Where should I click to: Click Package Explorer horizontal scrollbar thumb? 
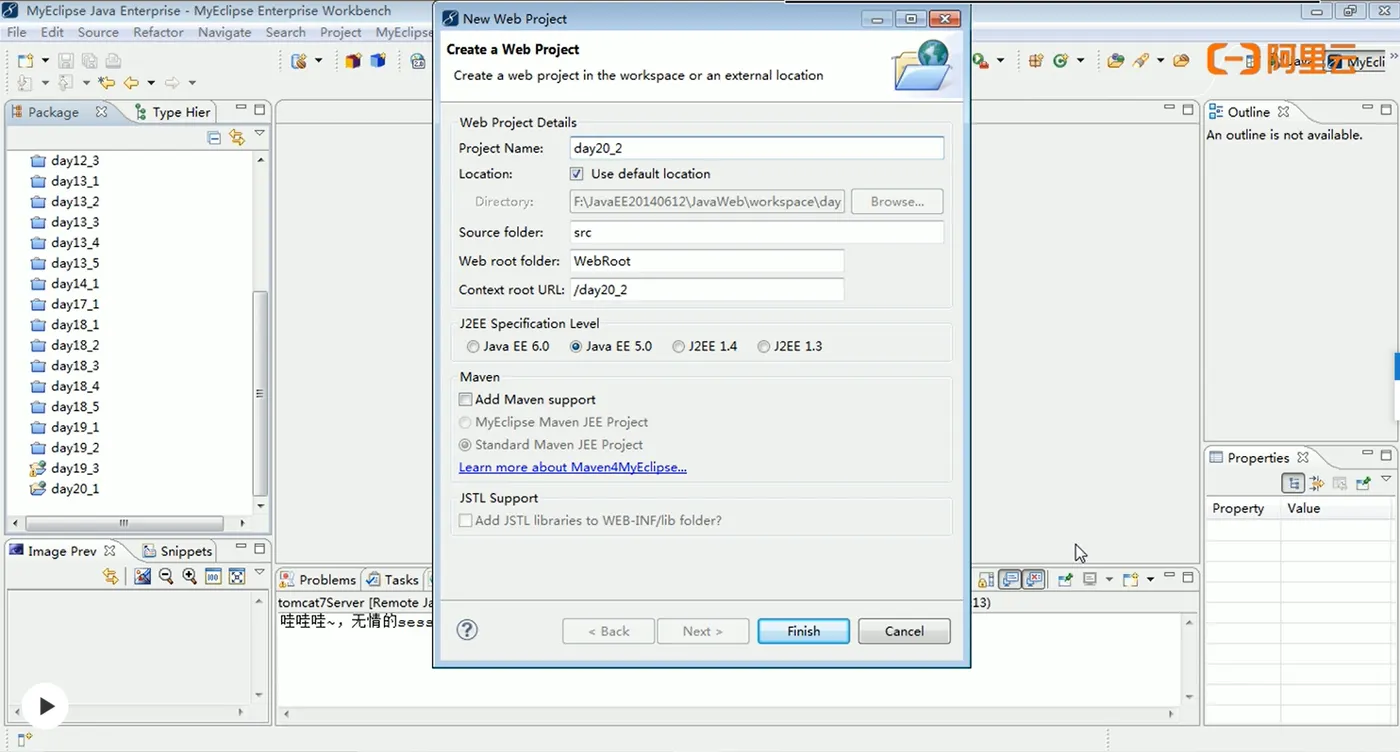tap(124, 523)
